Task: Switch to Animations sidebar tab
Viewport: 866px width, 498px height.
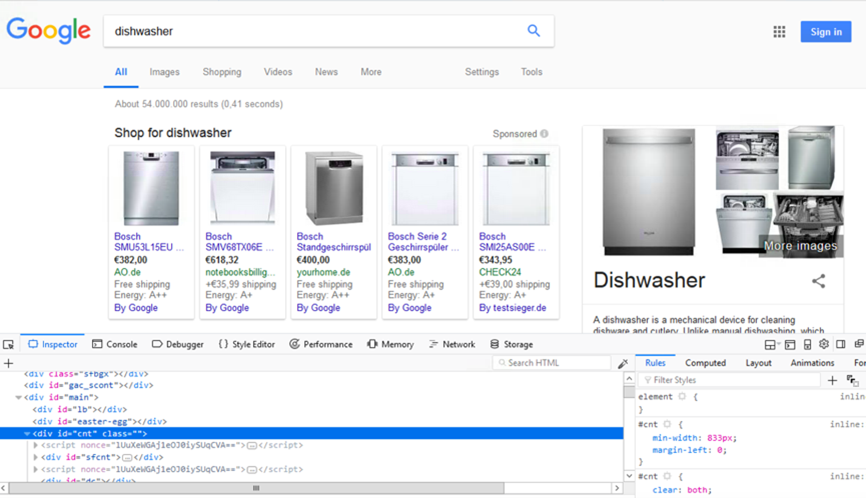Action: coord(812,363)
